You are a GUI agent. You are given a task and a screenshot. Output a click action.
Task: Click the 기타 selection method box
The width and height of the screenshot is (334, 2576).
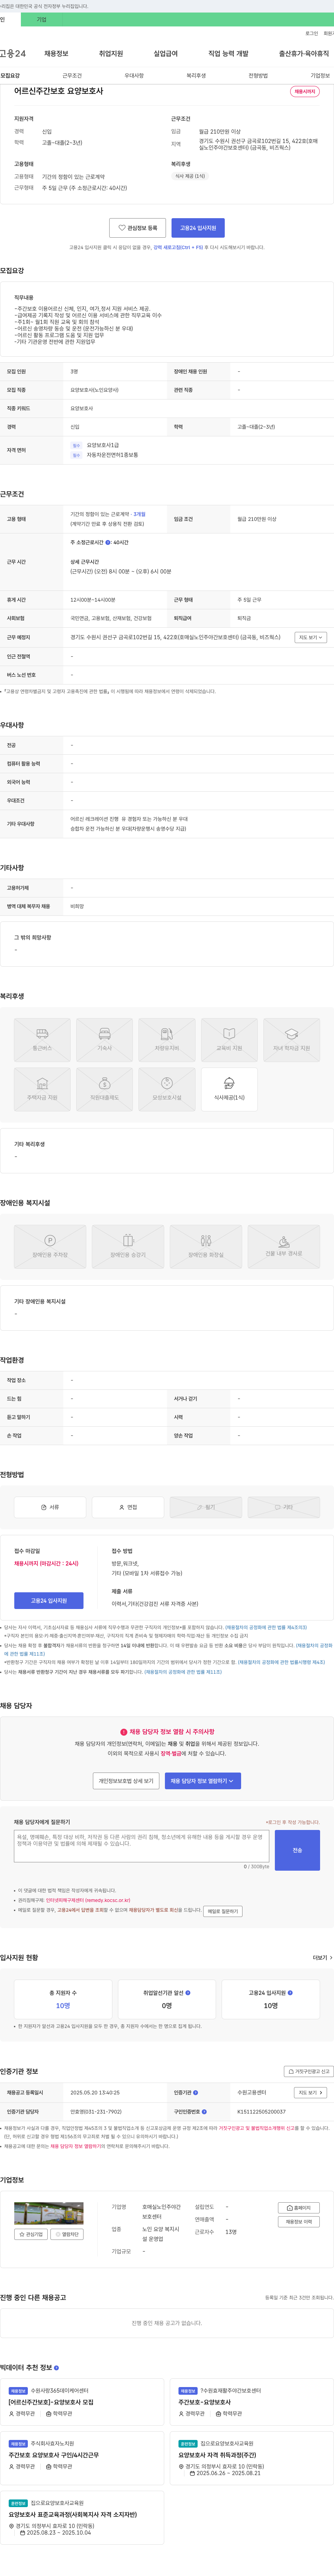[284, 1507]
